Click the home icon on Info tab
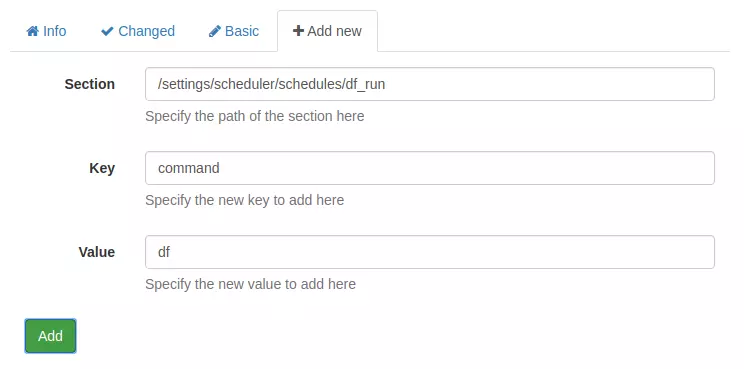This screenshot has width=744, height=369. 32,31
